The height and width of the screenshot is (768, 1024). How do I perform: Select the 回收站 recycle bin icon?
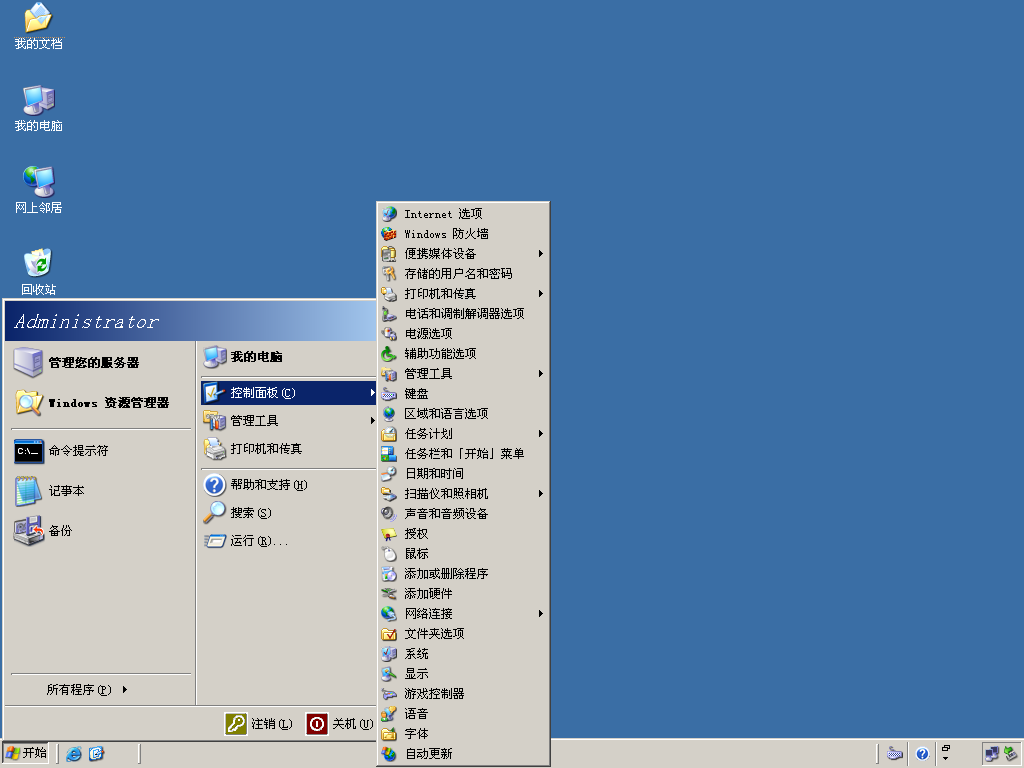[x=38, y=272]
